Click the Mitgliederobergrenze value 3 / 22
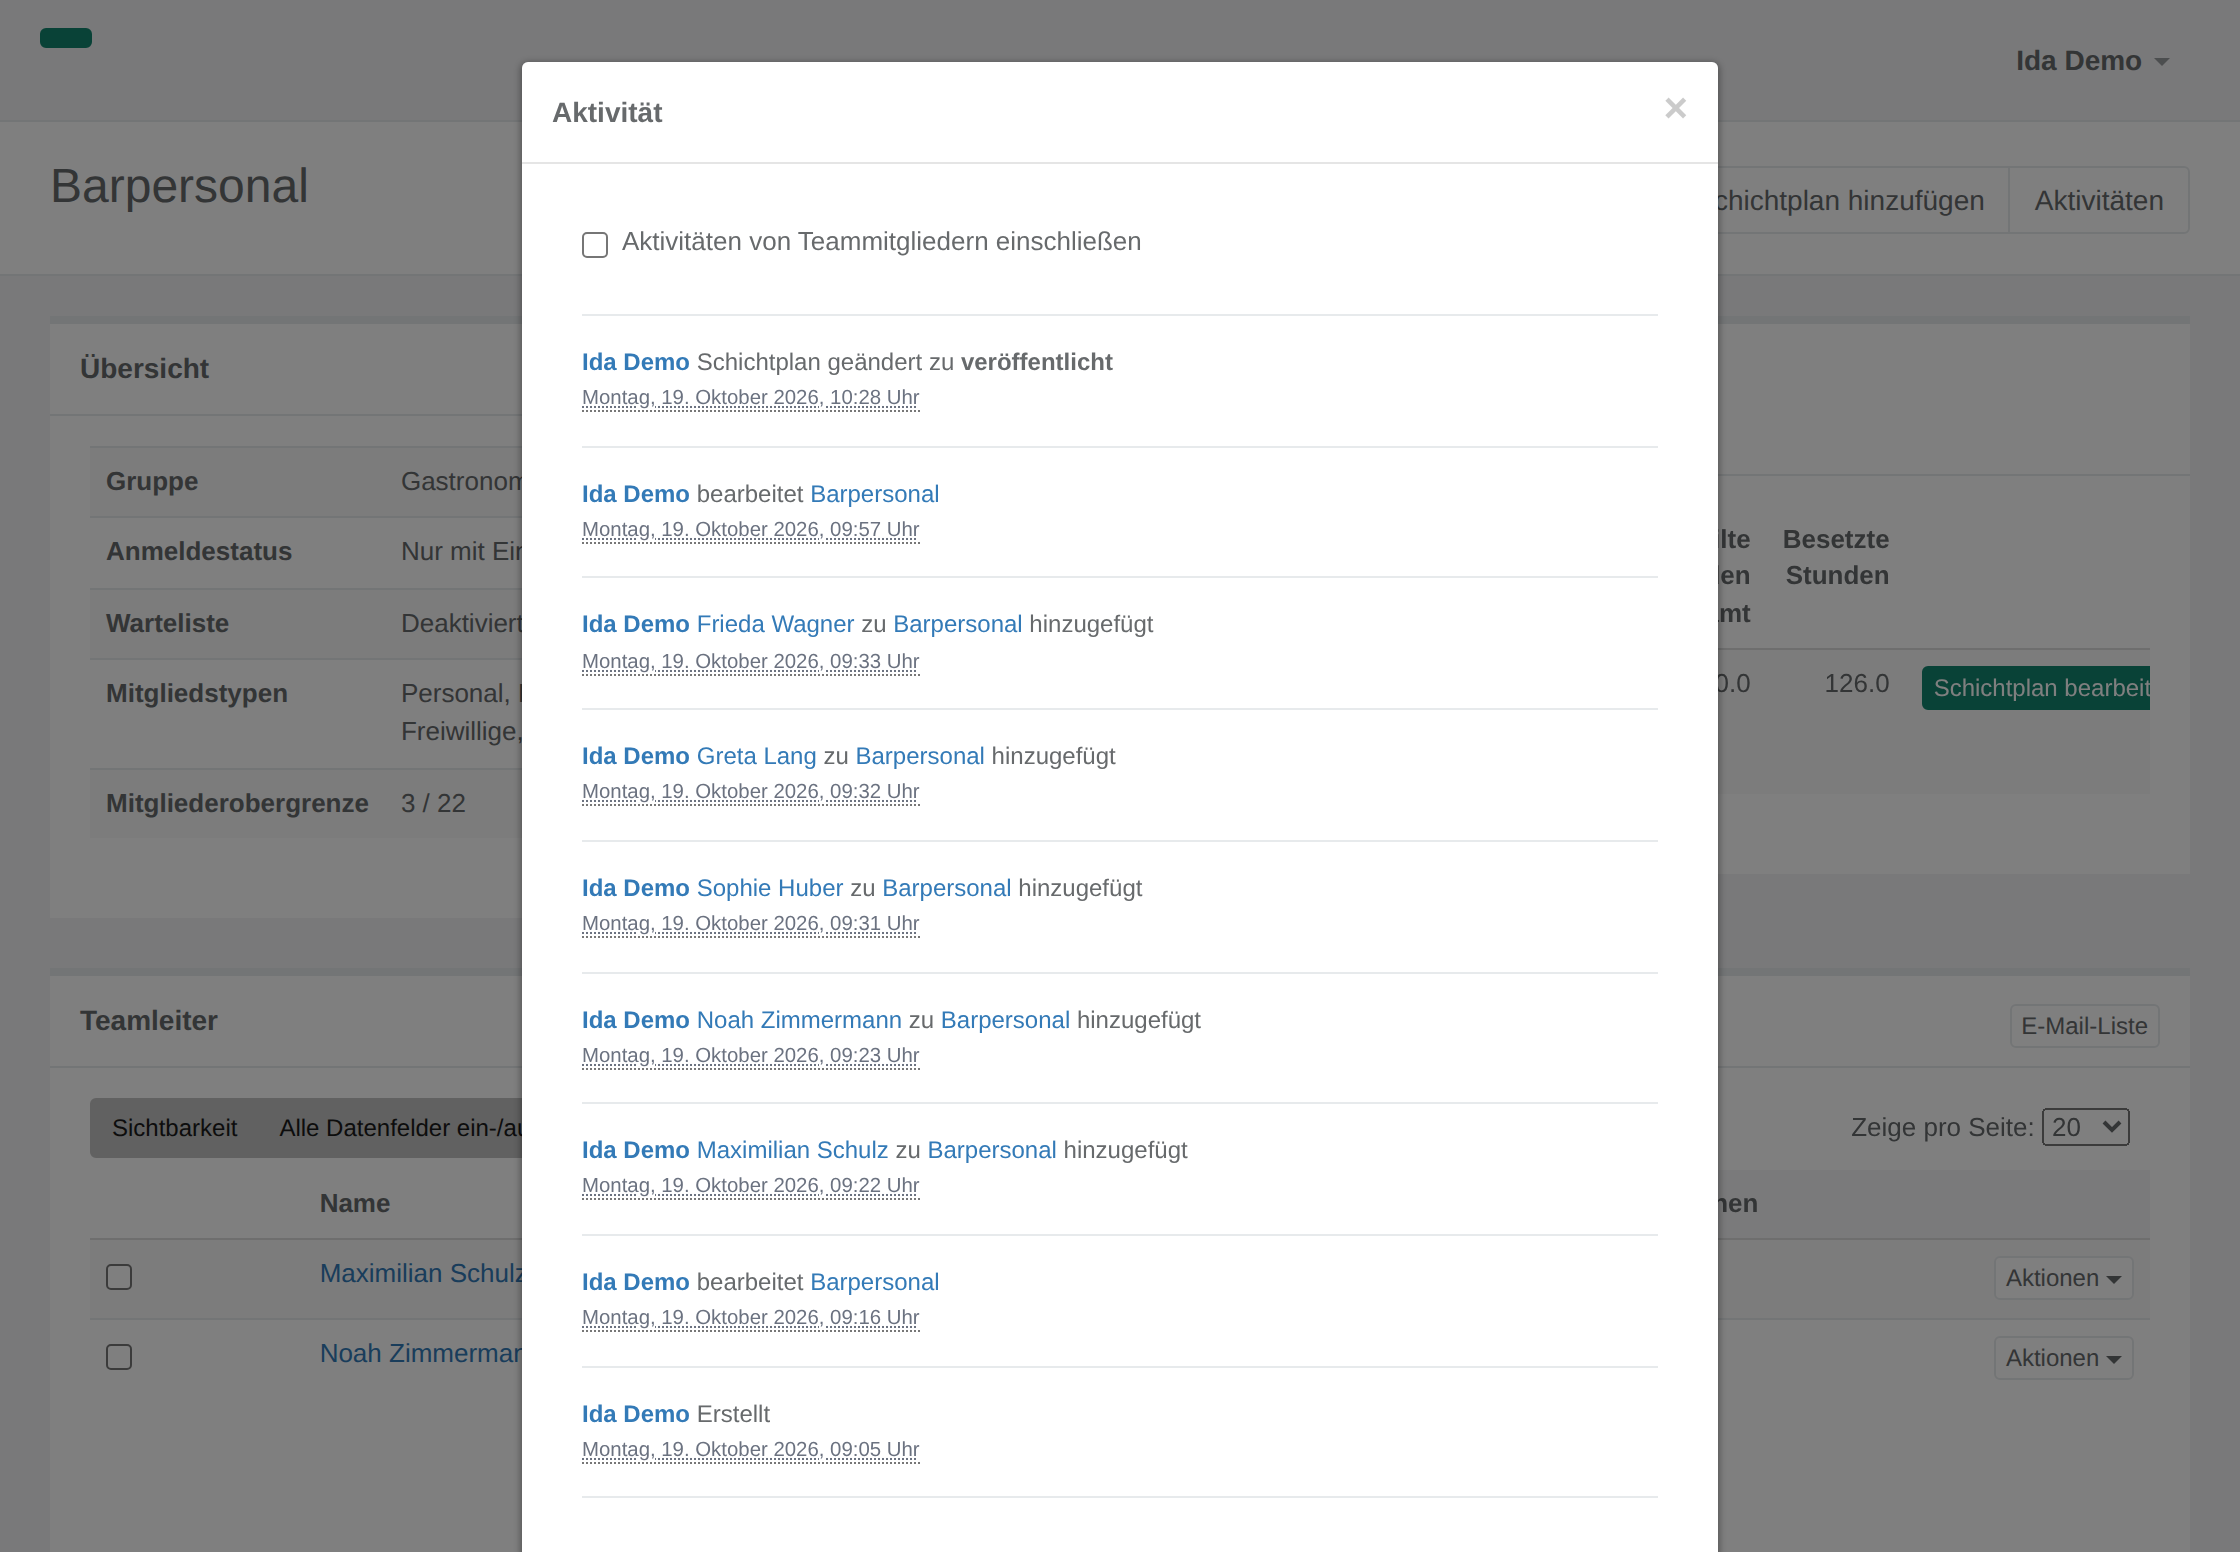Image resolution: width=2240 pixels, height=1552 pixels. click(x=433, y=803)
